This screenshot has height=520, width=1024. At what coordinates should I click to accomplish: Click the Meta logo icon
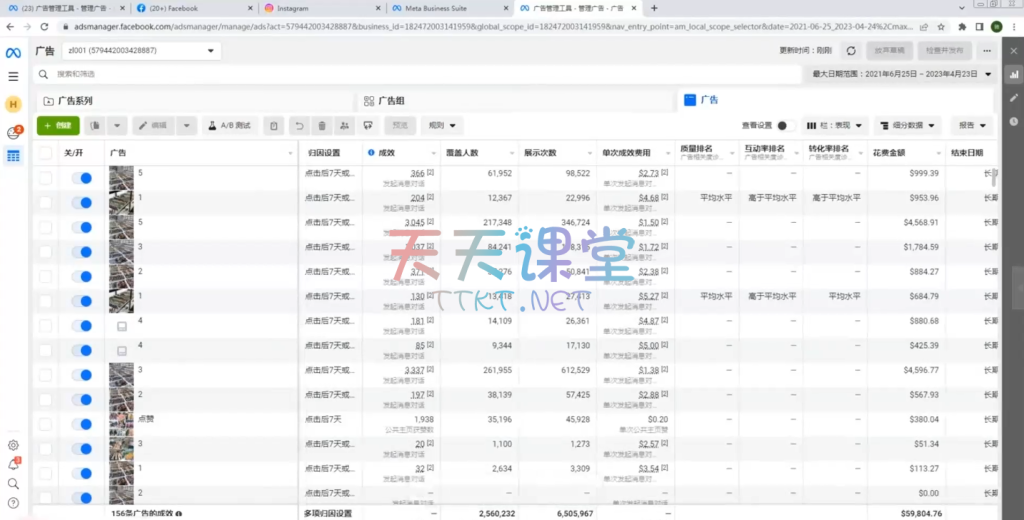13,51
